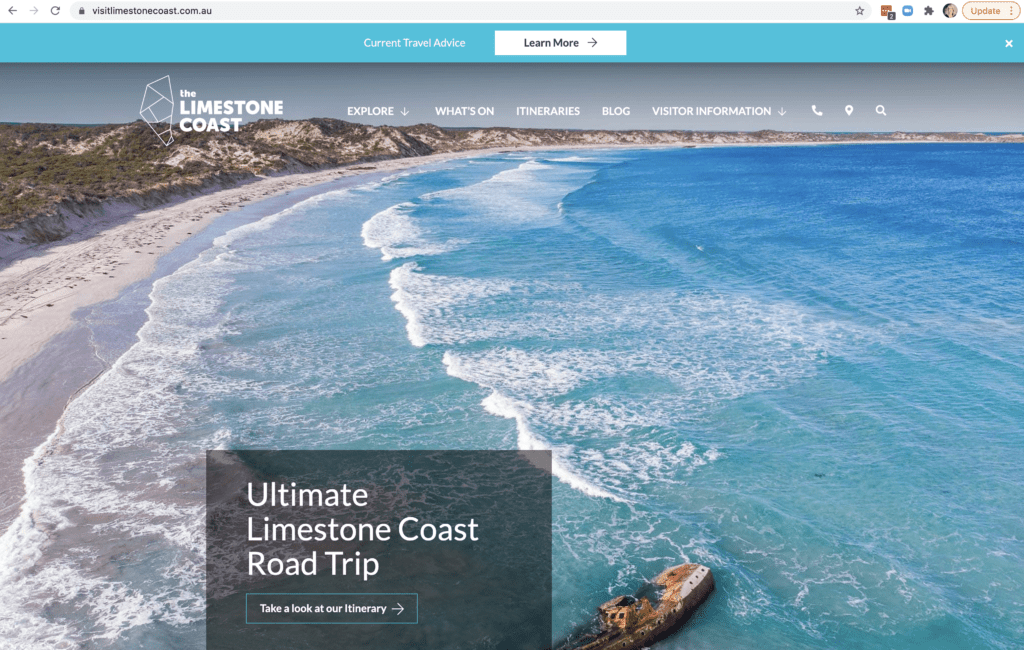
Task: Open the What's On page
Action: tap(464, 111)
